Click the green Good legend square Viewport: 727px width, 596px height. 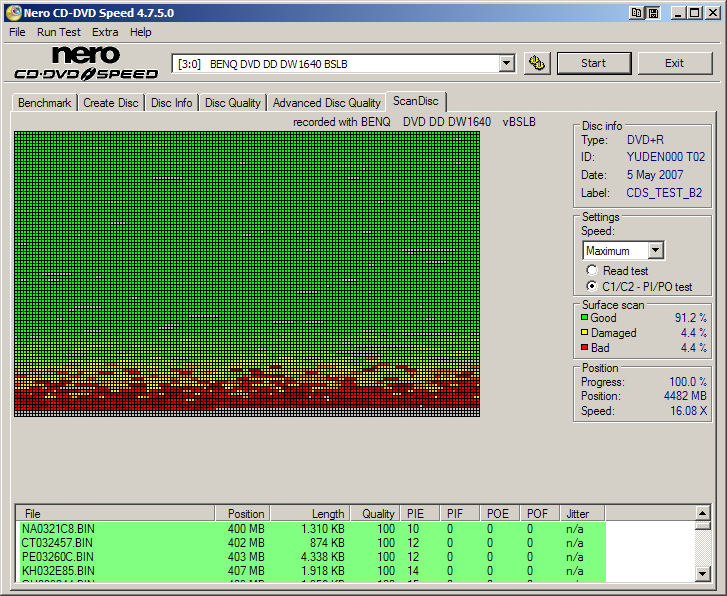tap(584, 318)
